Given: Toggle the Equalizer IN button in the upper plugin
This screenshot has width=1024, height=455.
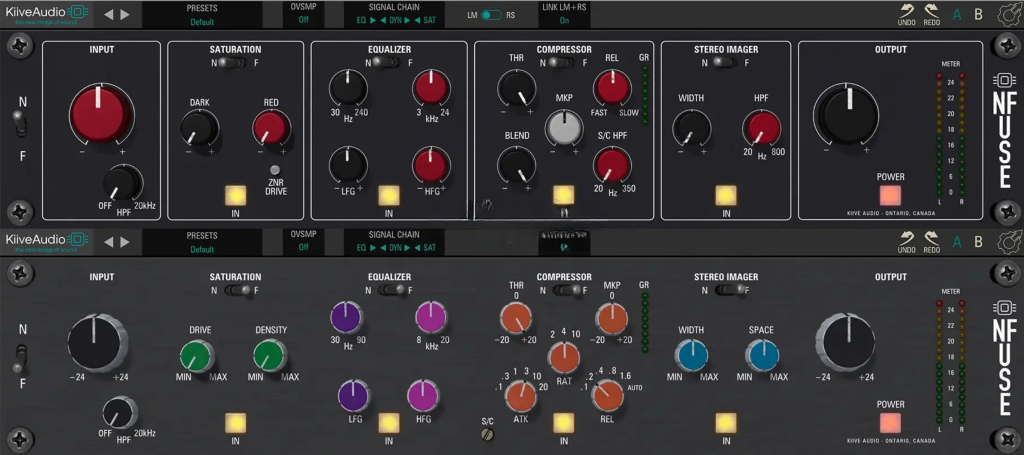Looking at the screenshot, I should [389, 196].
